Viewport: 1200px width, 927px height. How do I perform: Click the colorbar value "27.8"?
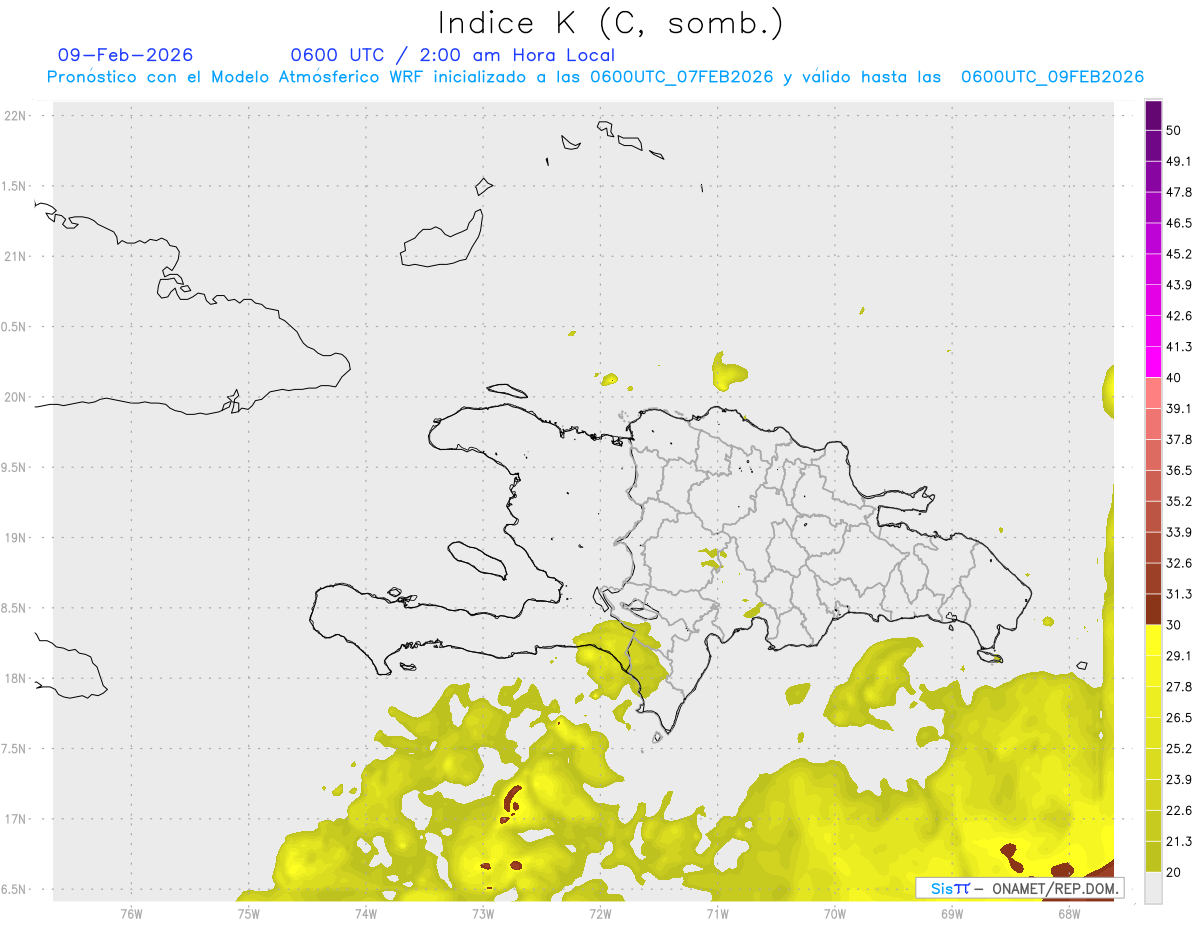[1179, 687]
